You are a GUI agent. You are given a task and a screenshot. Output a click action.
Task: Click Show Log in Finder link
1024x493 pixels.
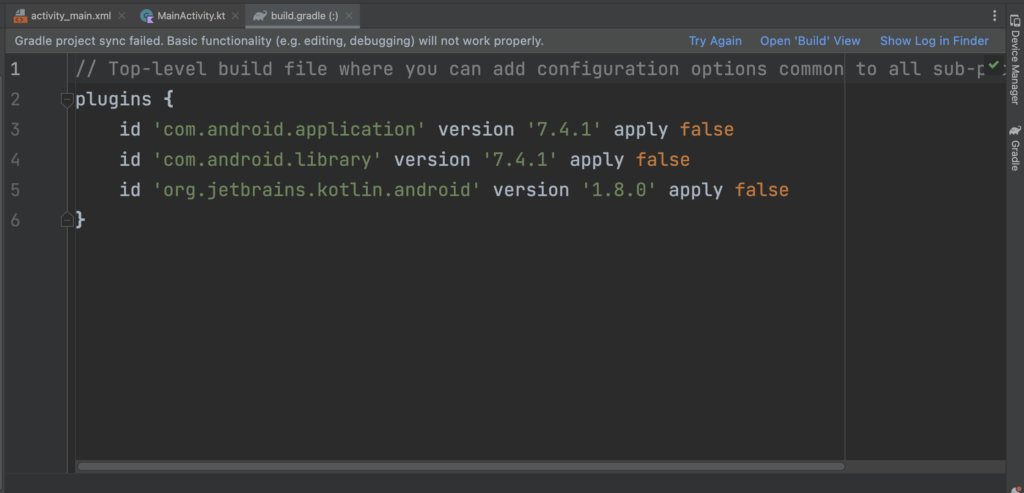pos(934,41)
